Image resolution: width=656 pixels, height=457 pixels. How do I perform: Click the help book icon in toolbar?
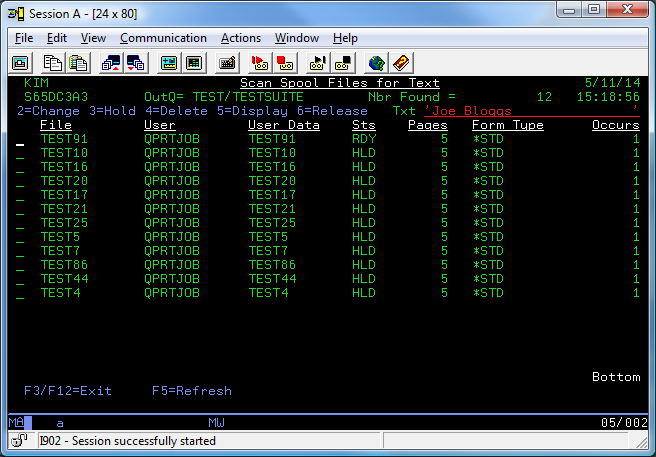(401, 62)
